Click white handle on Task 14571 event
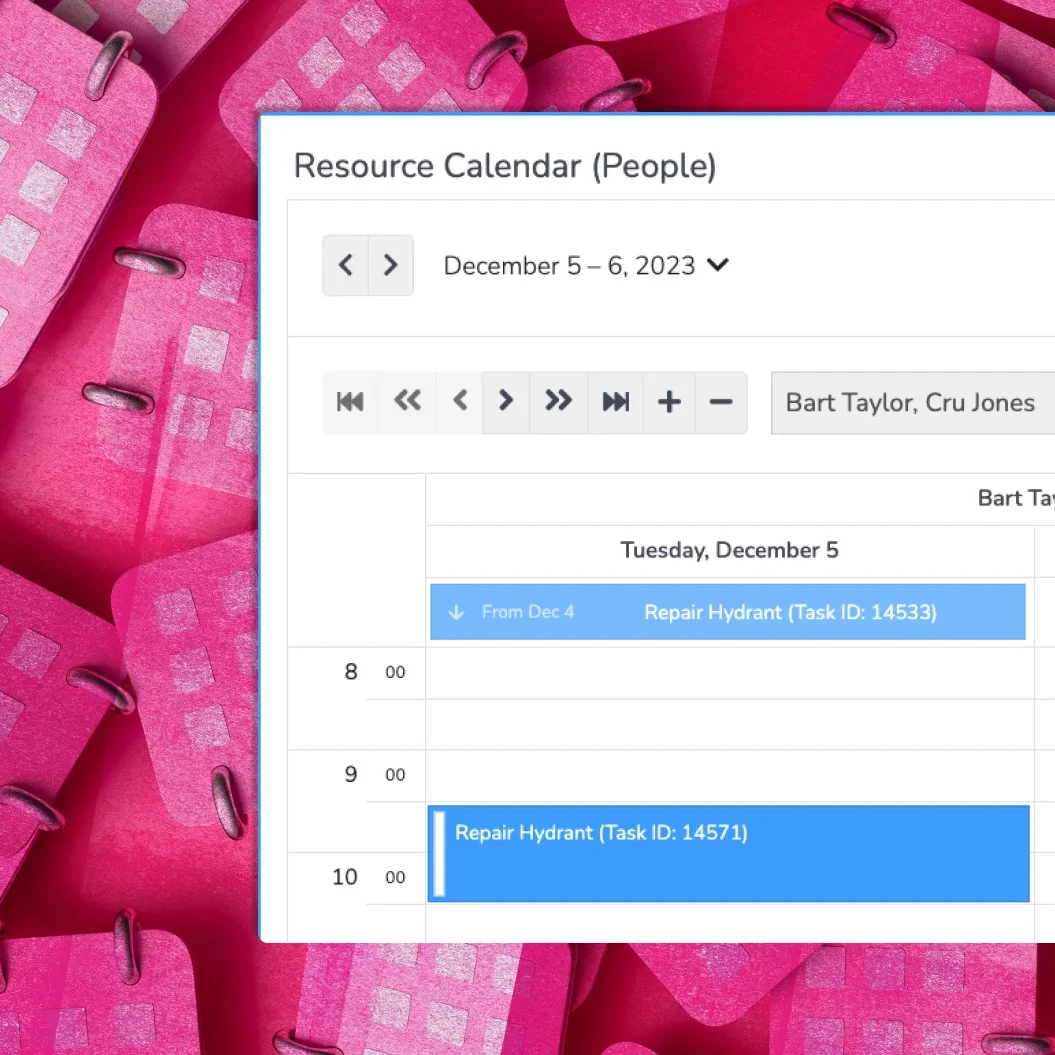Image resolution: width=1055 pixels, height=1055 pixels. point(438,854)
